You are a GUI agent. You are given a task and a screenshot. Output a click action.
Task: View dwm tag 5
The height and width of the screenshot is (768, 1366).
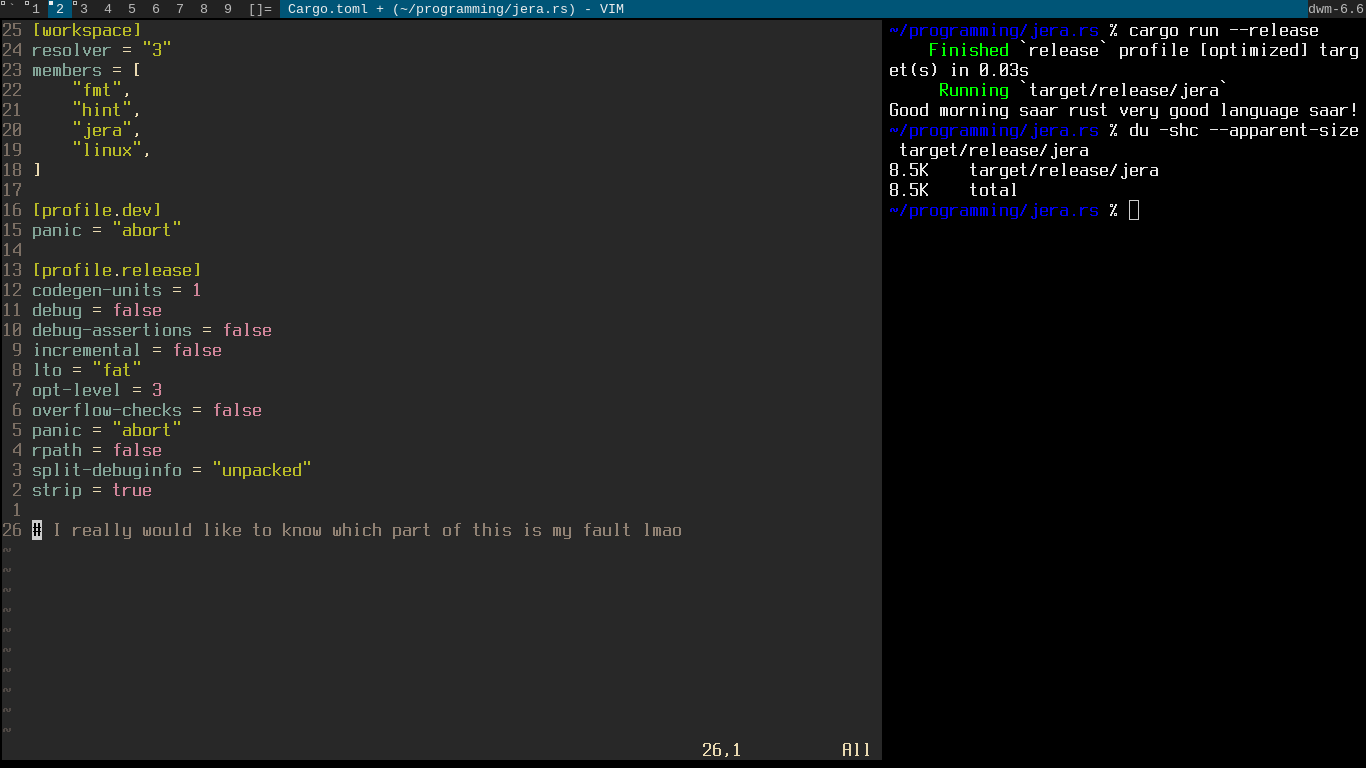click(x=132, y=9)
